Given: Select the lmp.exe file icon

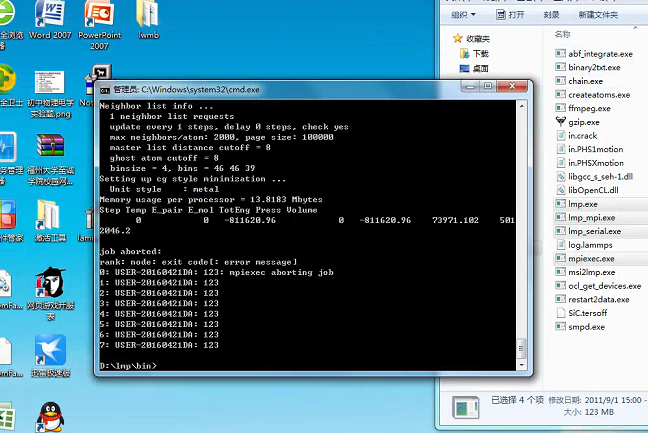Looking at the screenshot, I should tap(560, 204).
